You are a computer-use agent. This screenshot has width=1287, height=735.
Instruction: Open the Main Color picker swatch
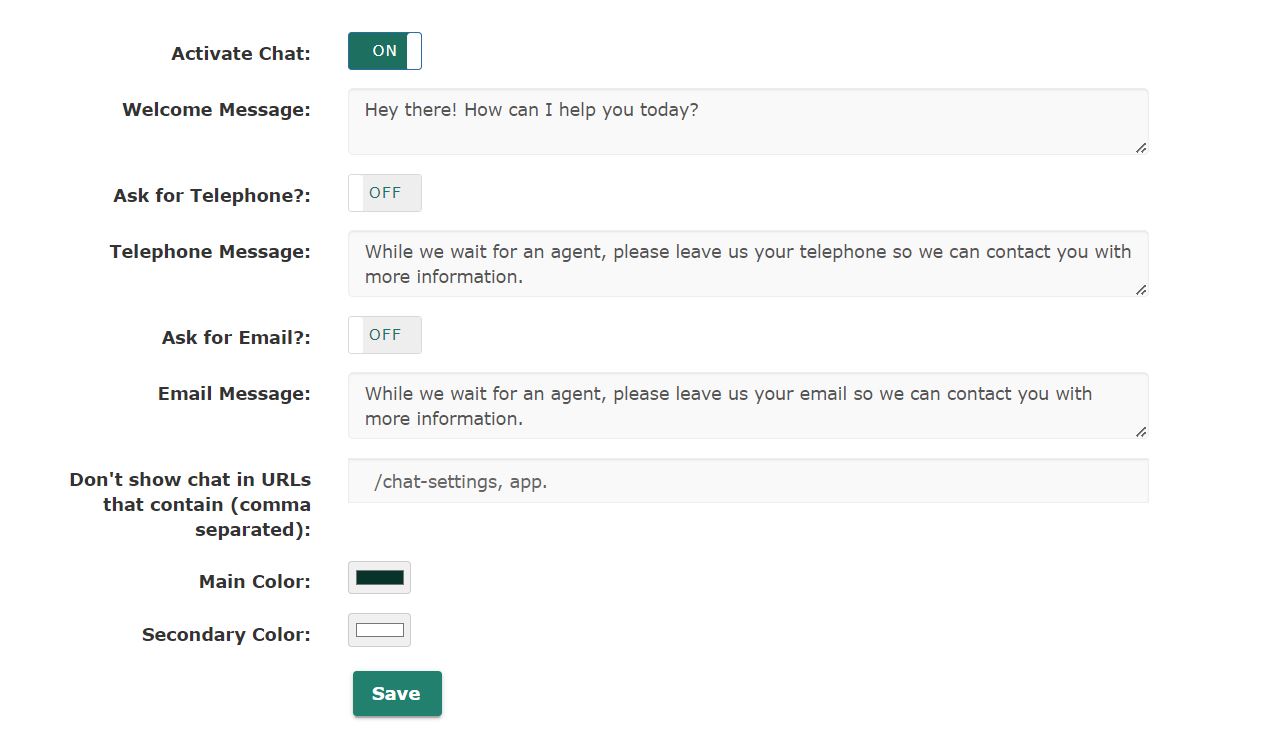[x=380, y=577]
